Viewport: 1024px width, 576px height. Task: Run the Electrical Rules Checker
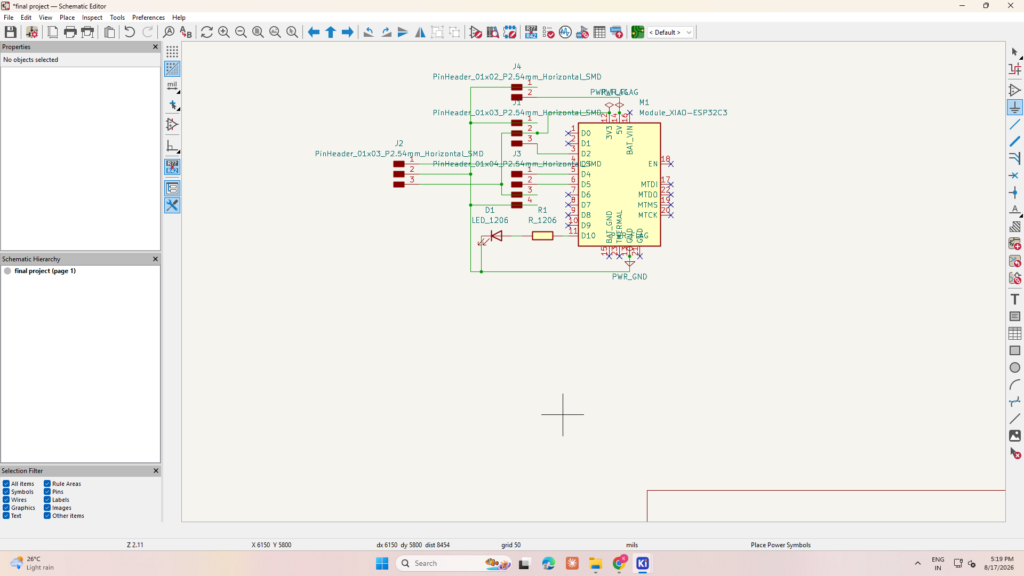click(548, 32)
